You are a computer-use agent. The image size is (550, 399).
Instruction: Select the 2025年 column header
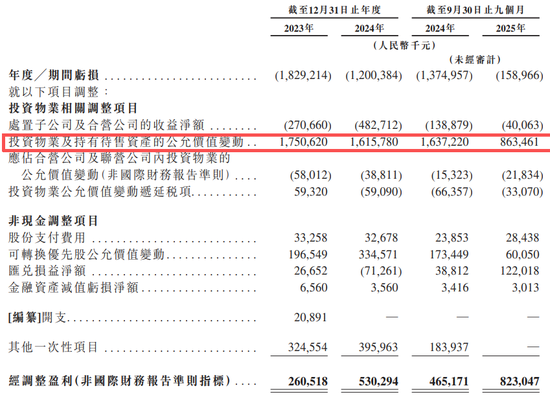tap(511, 28)
